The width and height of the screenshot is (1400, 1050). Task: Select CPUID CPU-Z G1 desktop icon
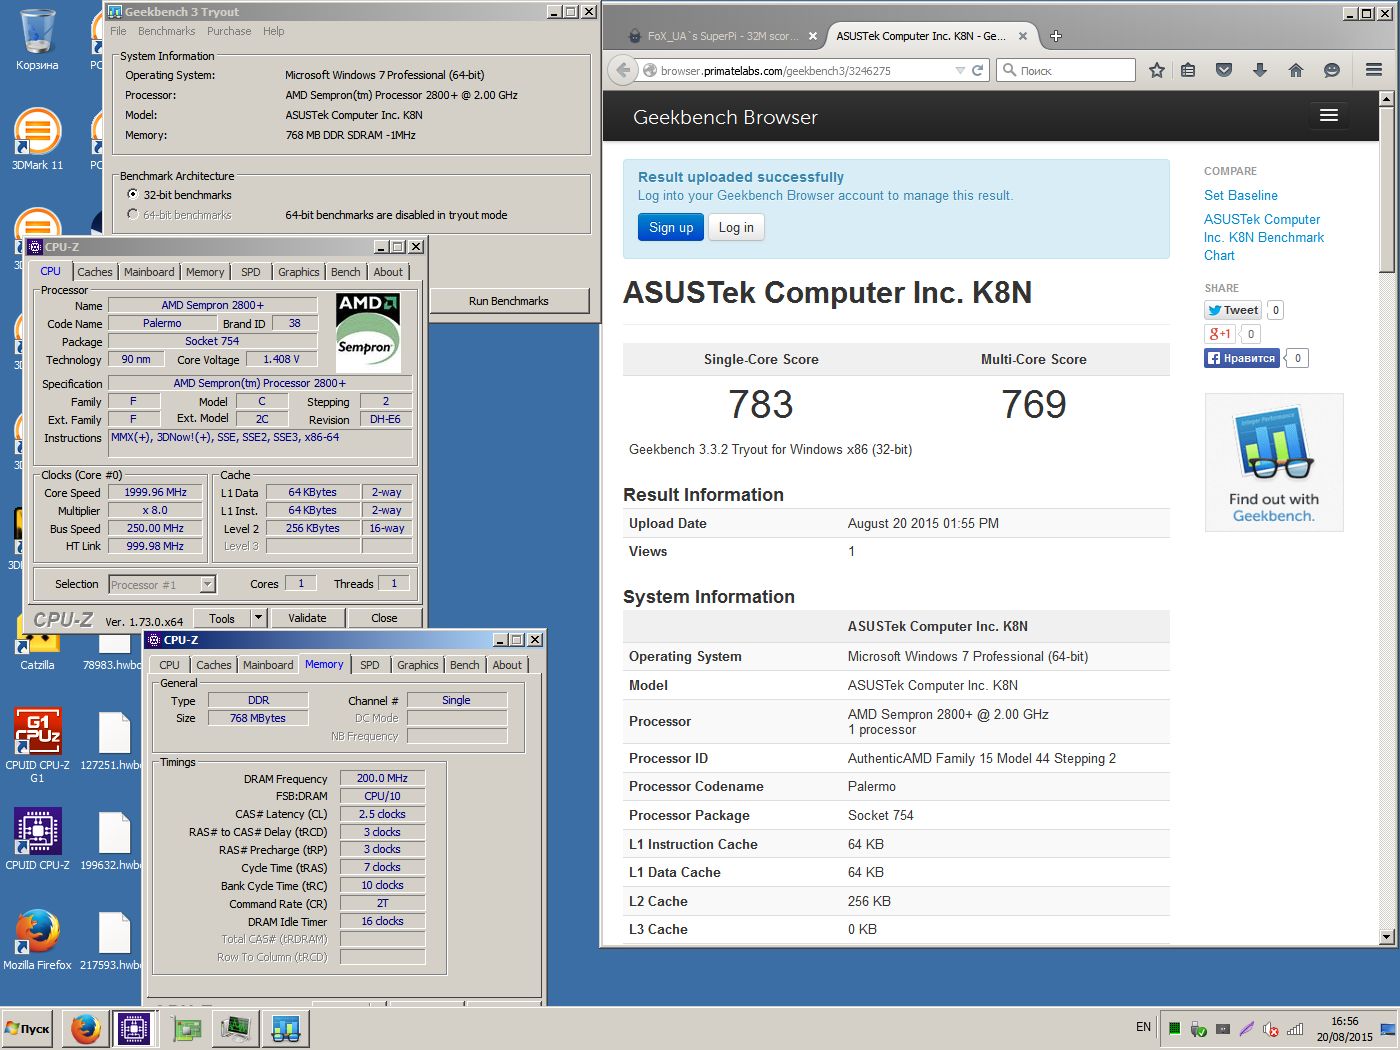click(x=37, y=745)
